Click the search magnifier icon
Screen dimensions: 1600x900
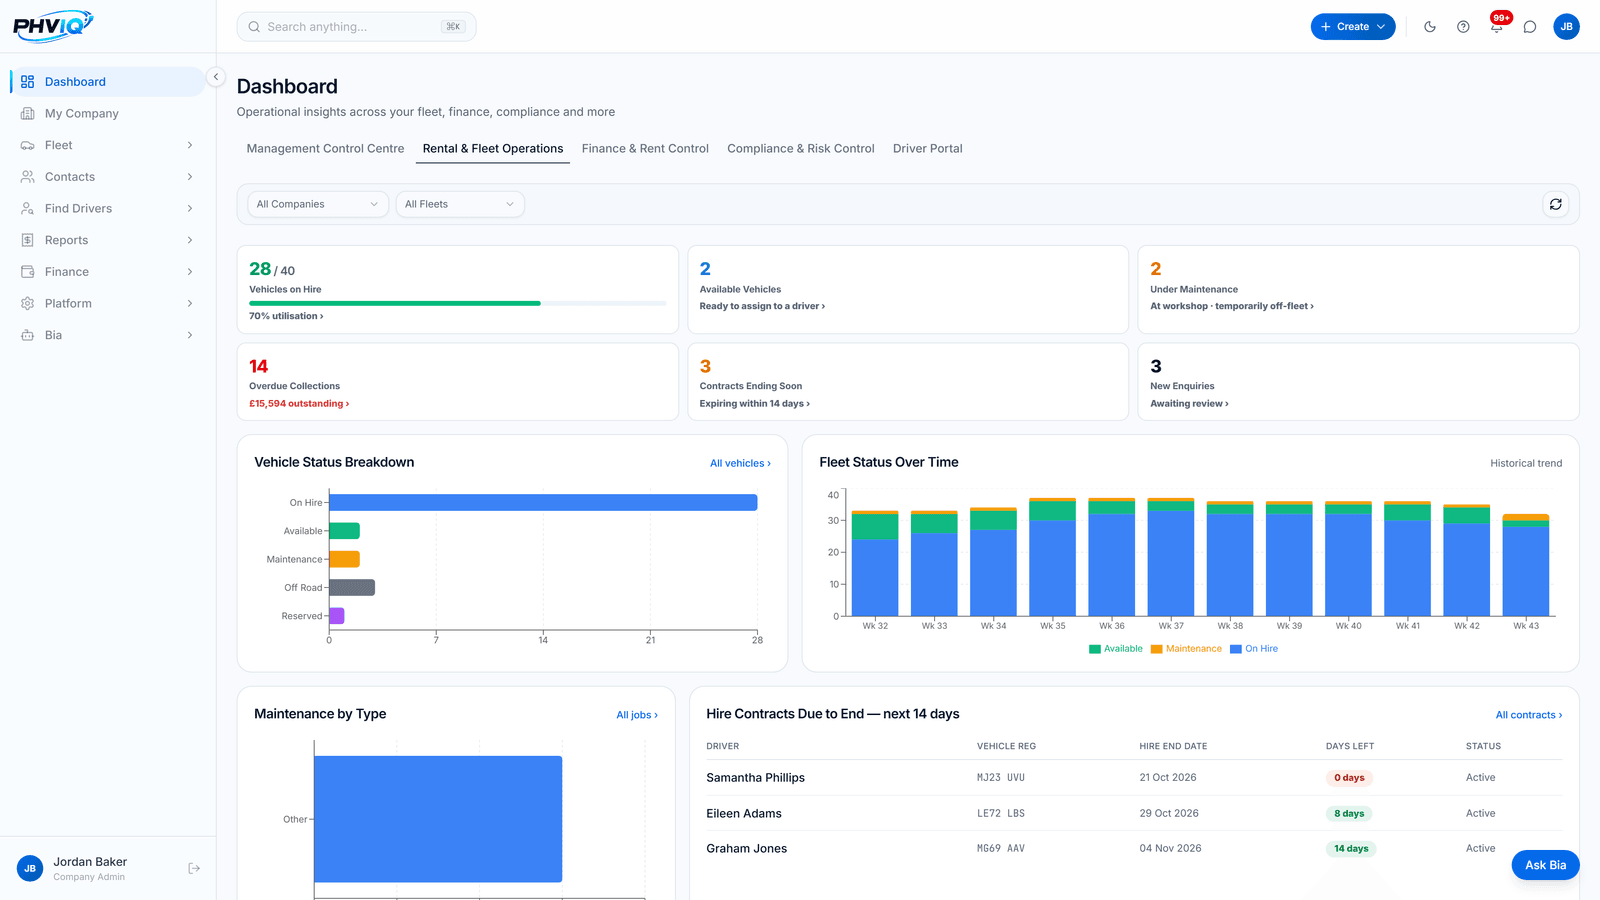(x=254, y=27)
